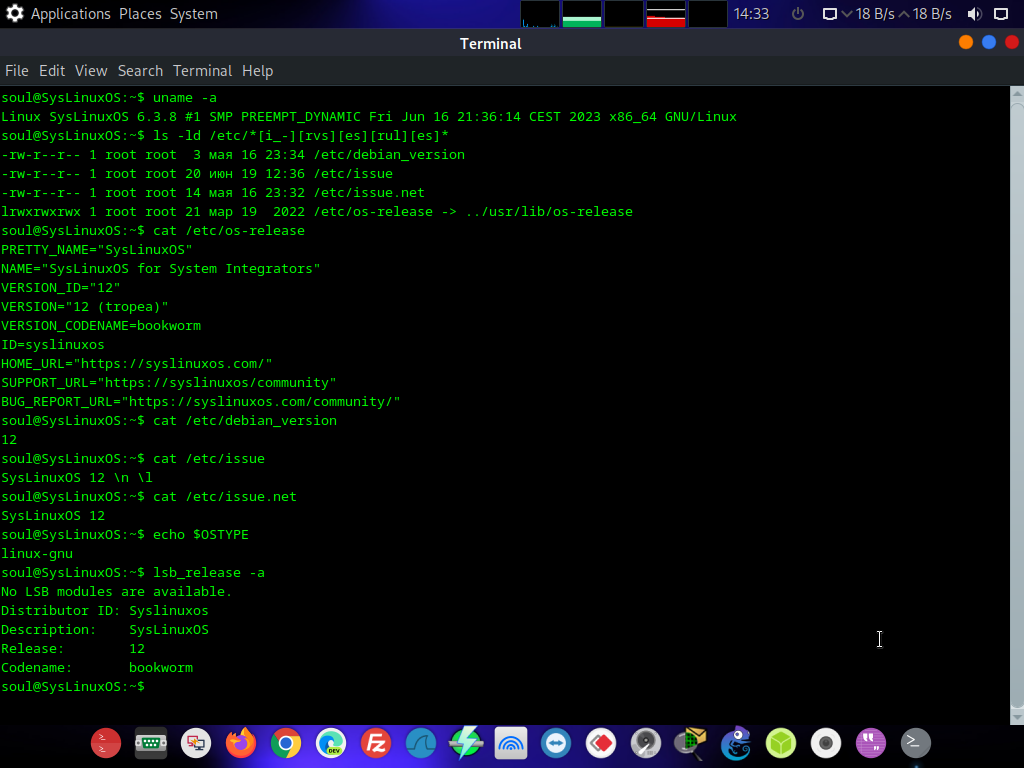Click the 'uname -a' command line

(x=109, y=97)
